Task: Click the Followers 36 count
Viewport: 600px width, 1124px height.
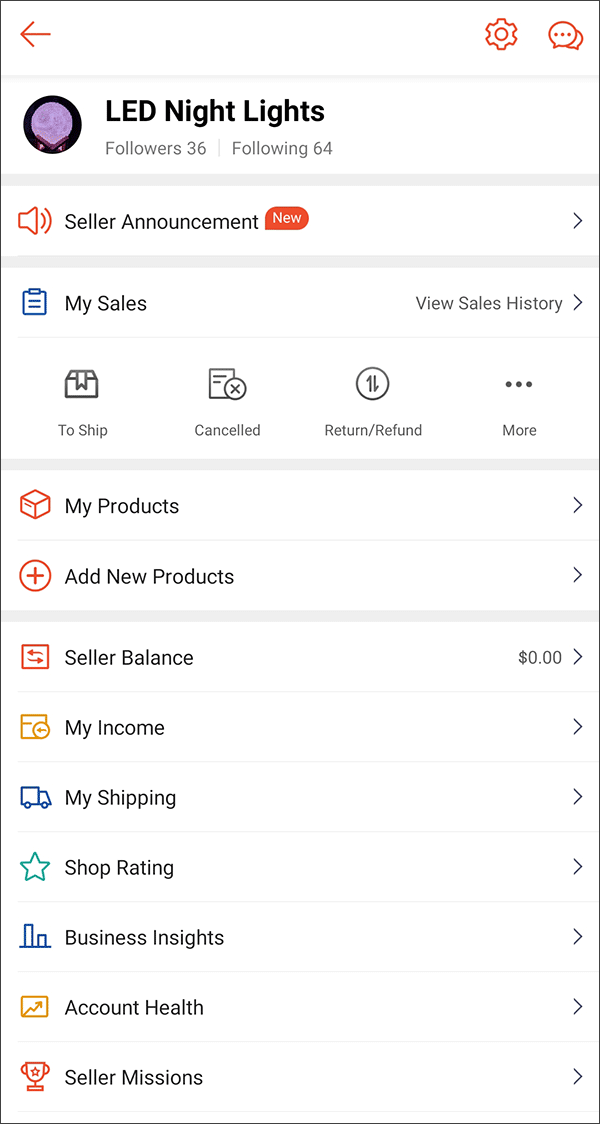Action: 155,148
